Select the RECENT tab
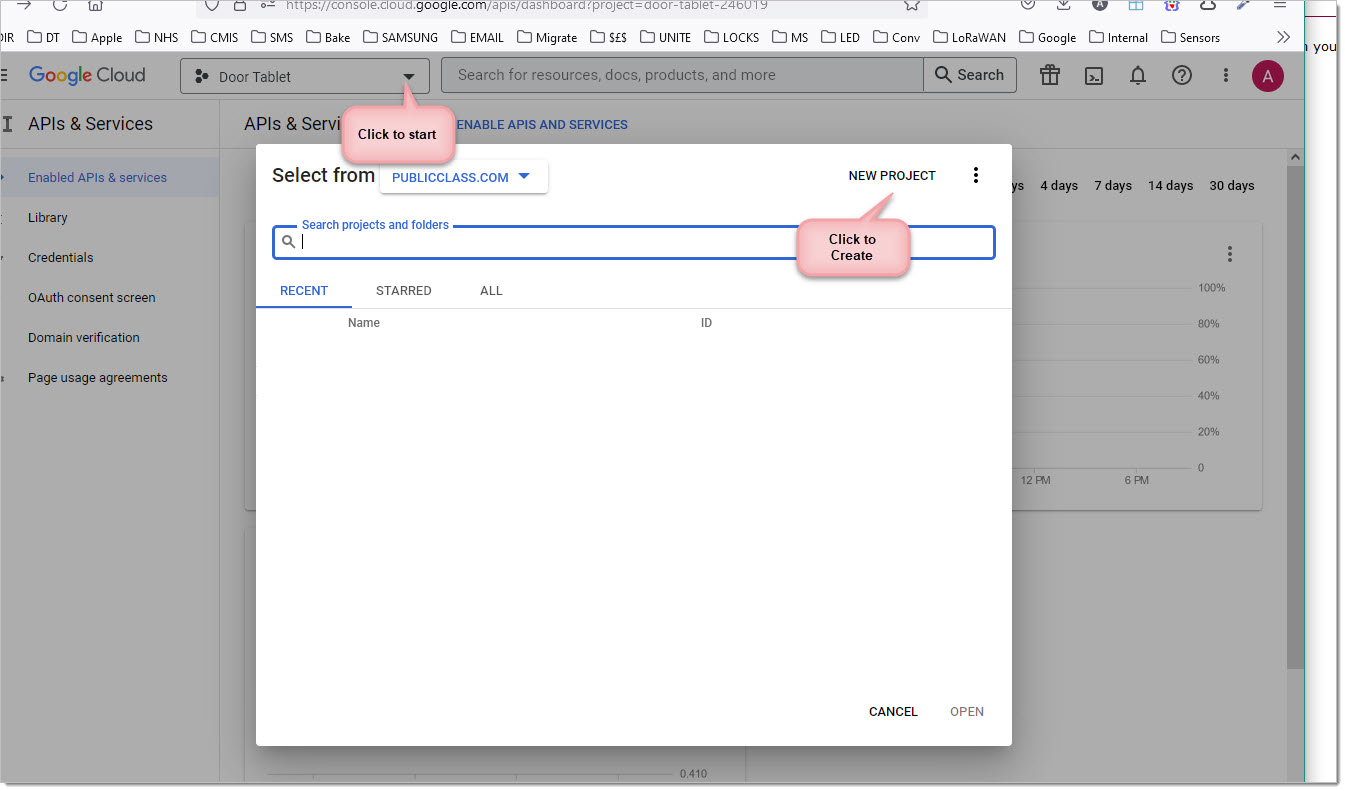The height and width of the screenshot is (791, 1345). click(x=304, y=291)
